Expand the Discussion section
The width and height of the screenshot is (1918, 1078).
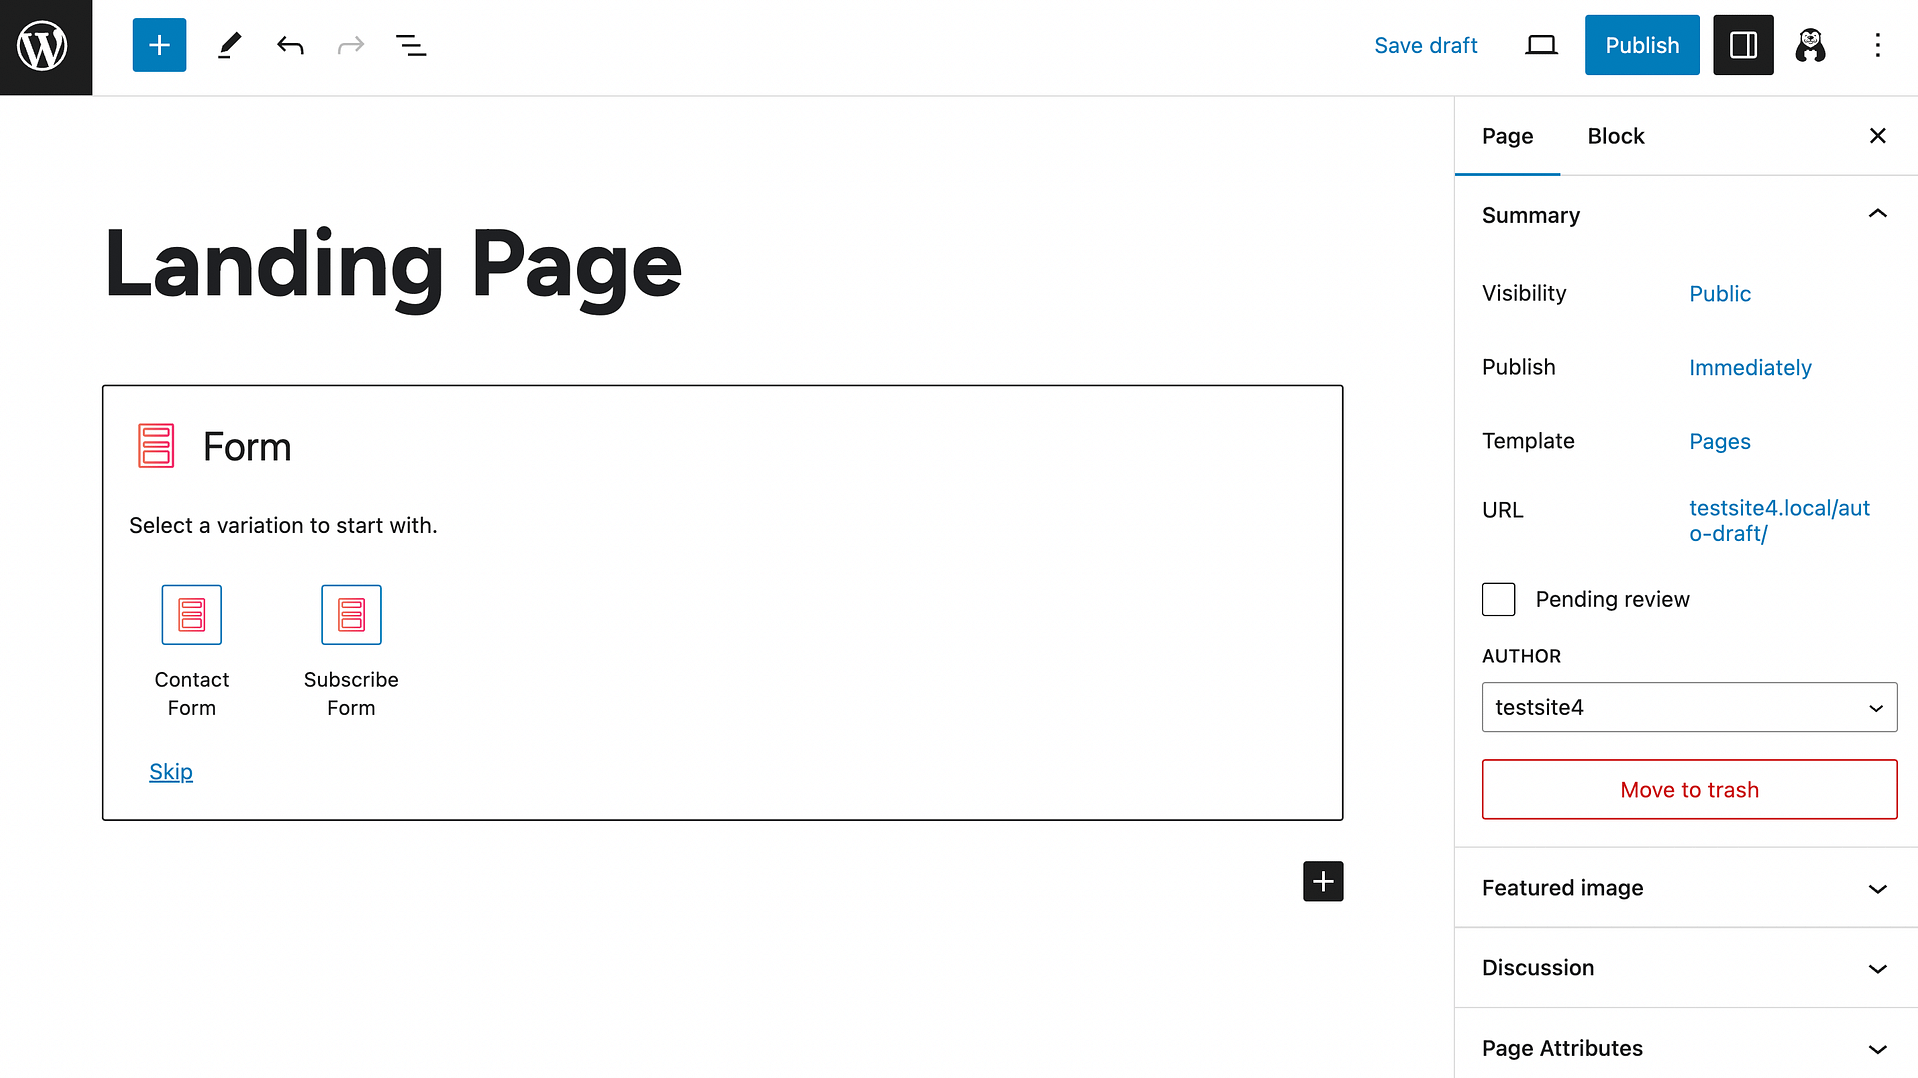(x=1877, y=968)
